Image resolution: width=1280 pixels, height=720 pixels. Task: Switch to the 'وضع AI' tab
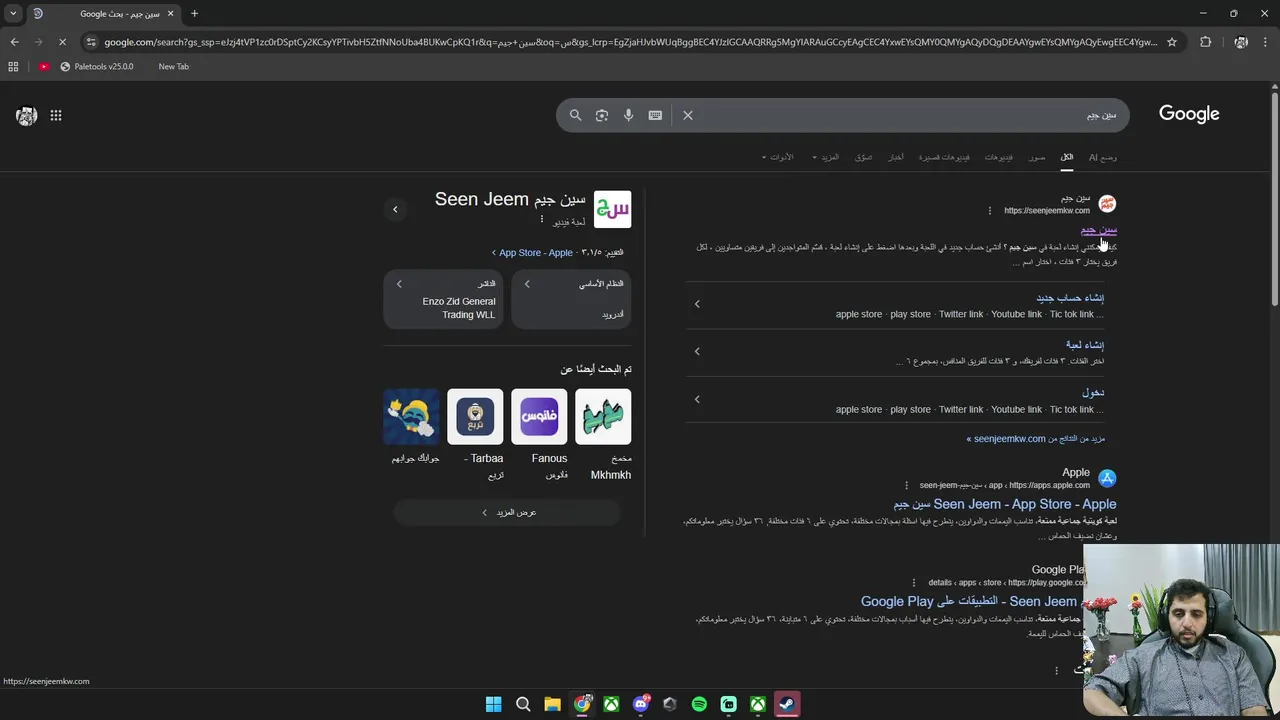[1103, 157]
